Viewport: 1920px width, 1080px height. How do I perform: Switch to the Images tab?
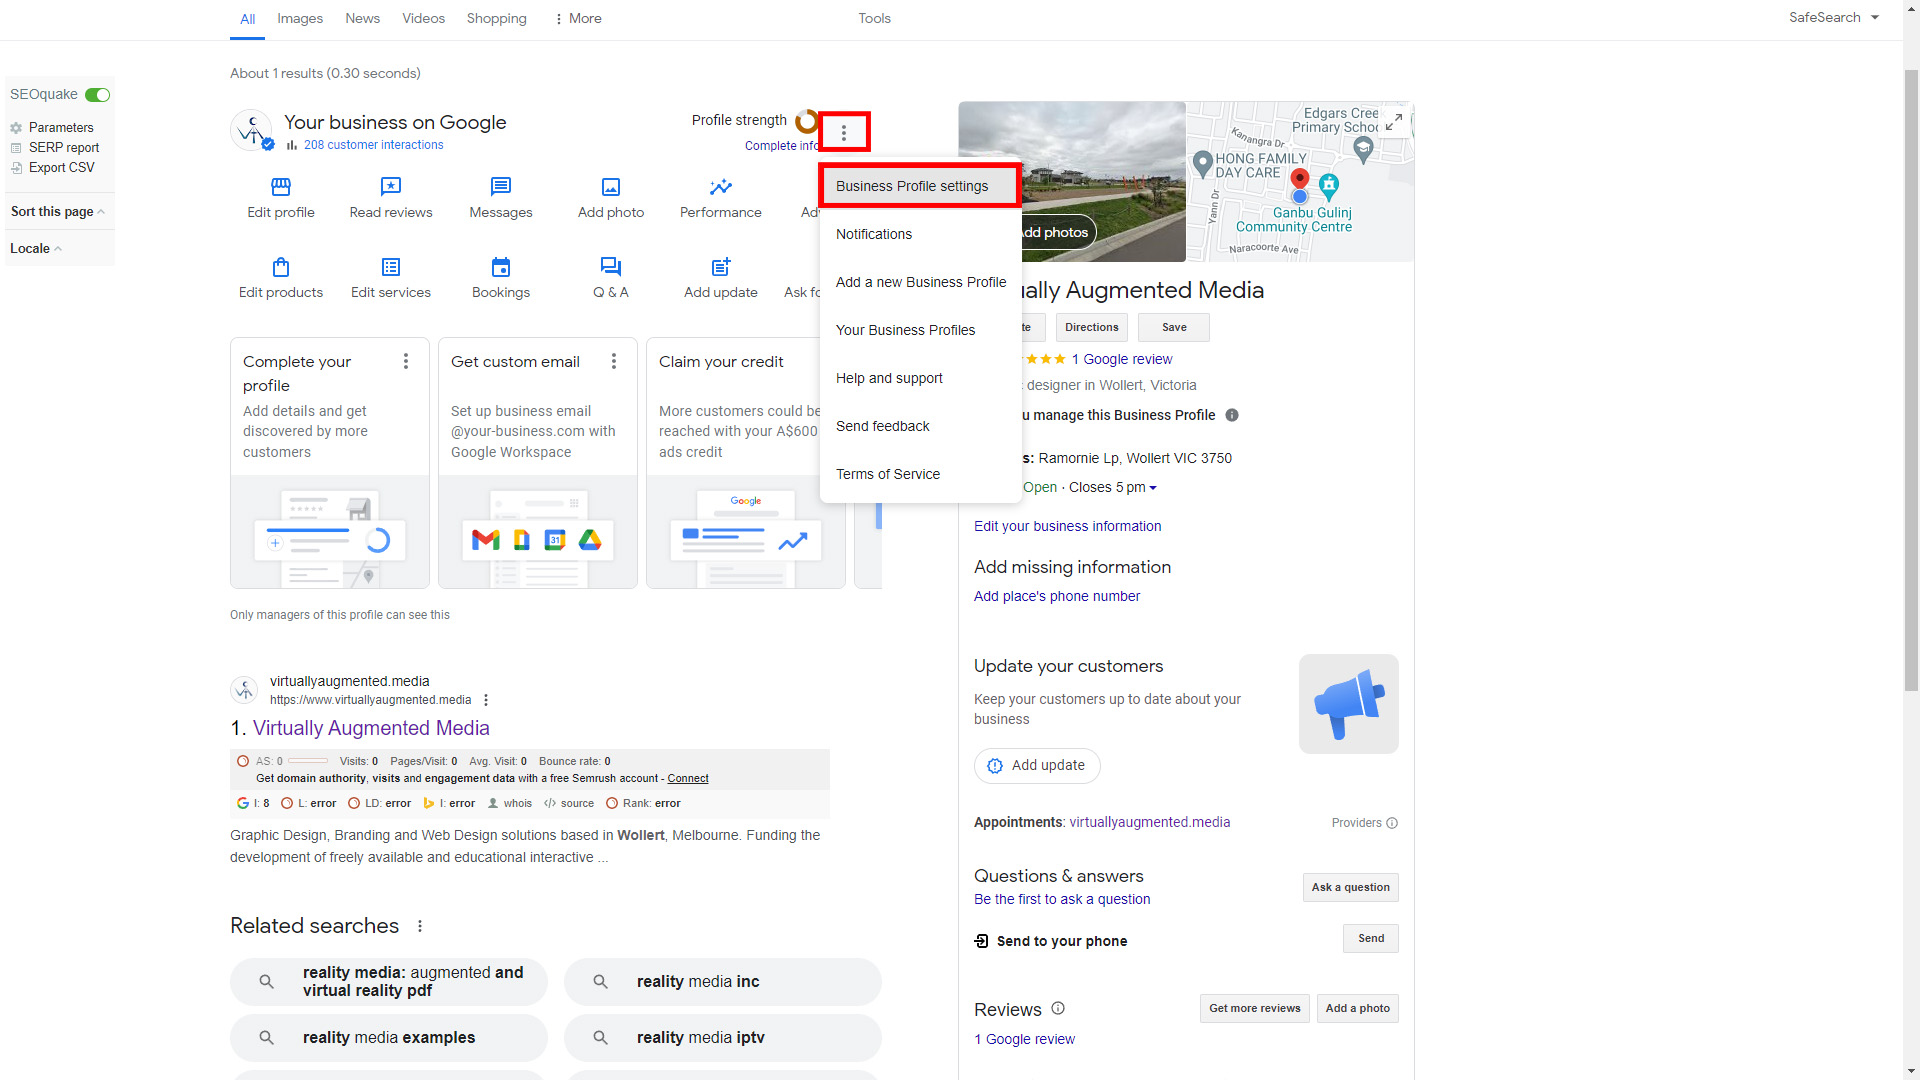pos(300,18)
